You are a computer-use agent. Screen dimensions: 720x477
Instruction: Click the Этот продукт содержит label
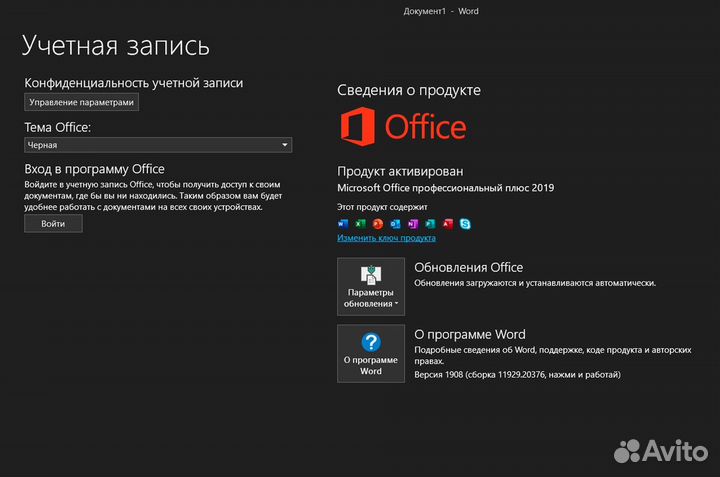coord(382,207)
